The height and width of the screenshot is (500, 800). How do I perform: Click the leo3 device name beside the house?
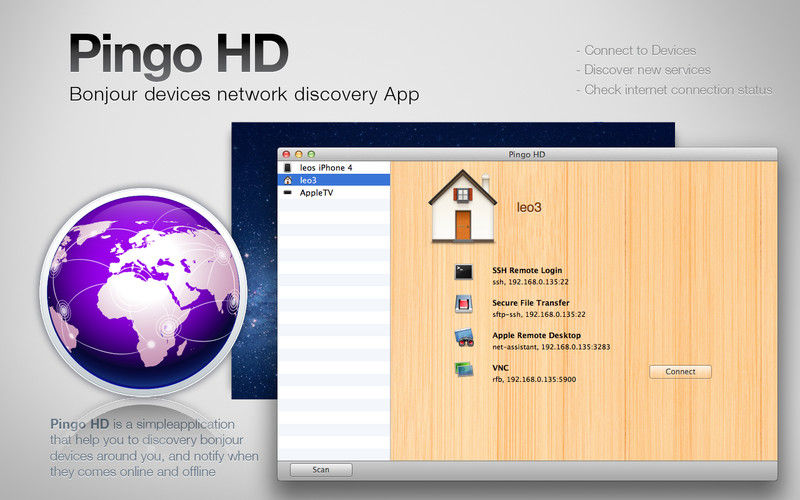529,207
